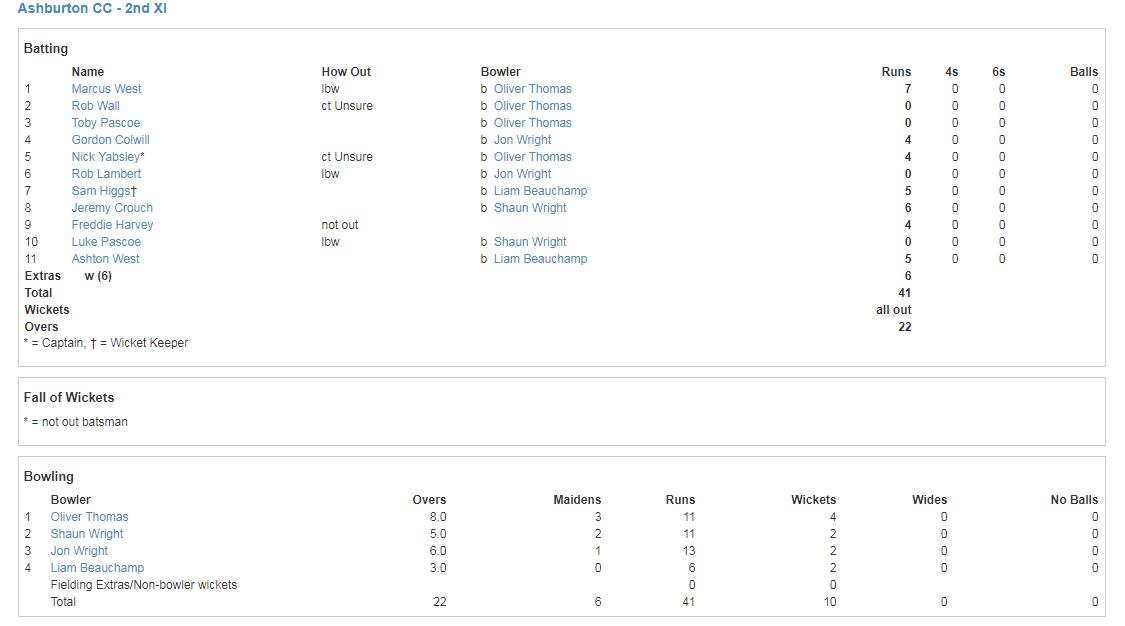Open Marcus West's player profile
Image resolution: width=1125 pixels, height=626 pixels.
106,88
